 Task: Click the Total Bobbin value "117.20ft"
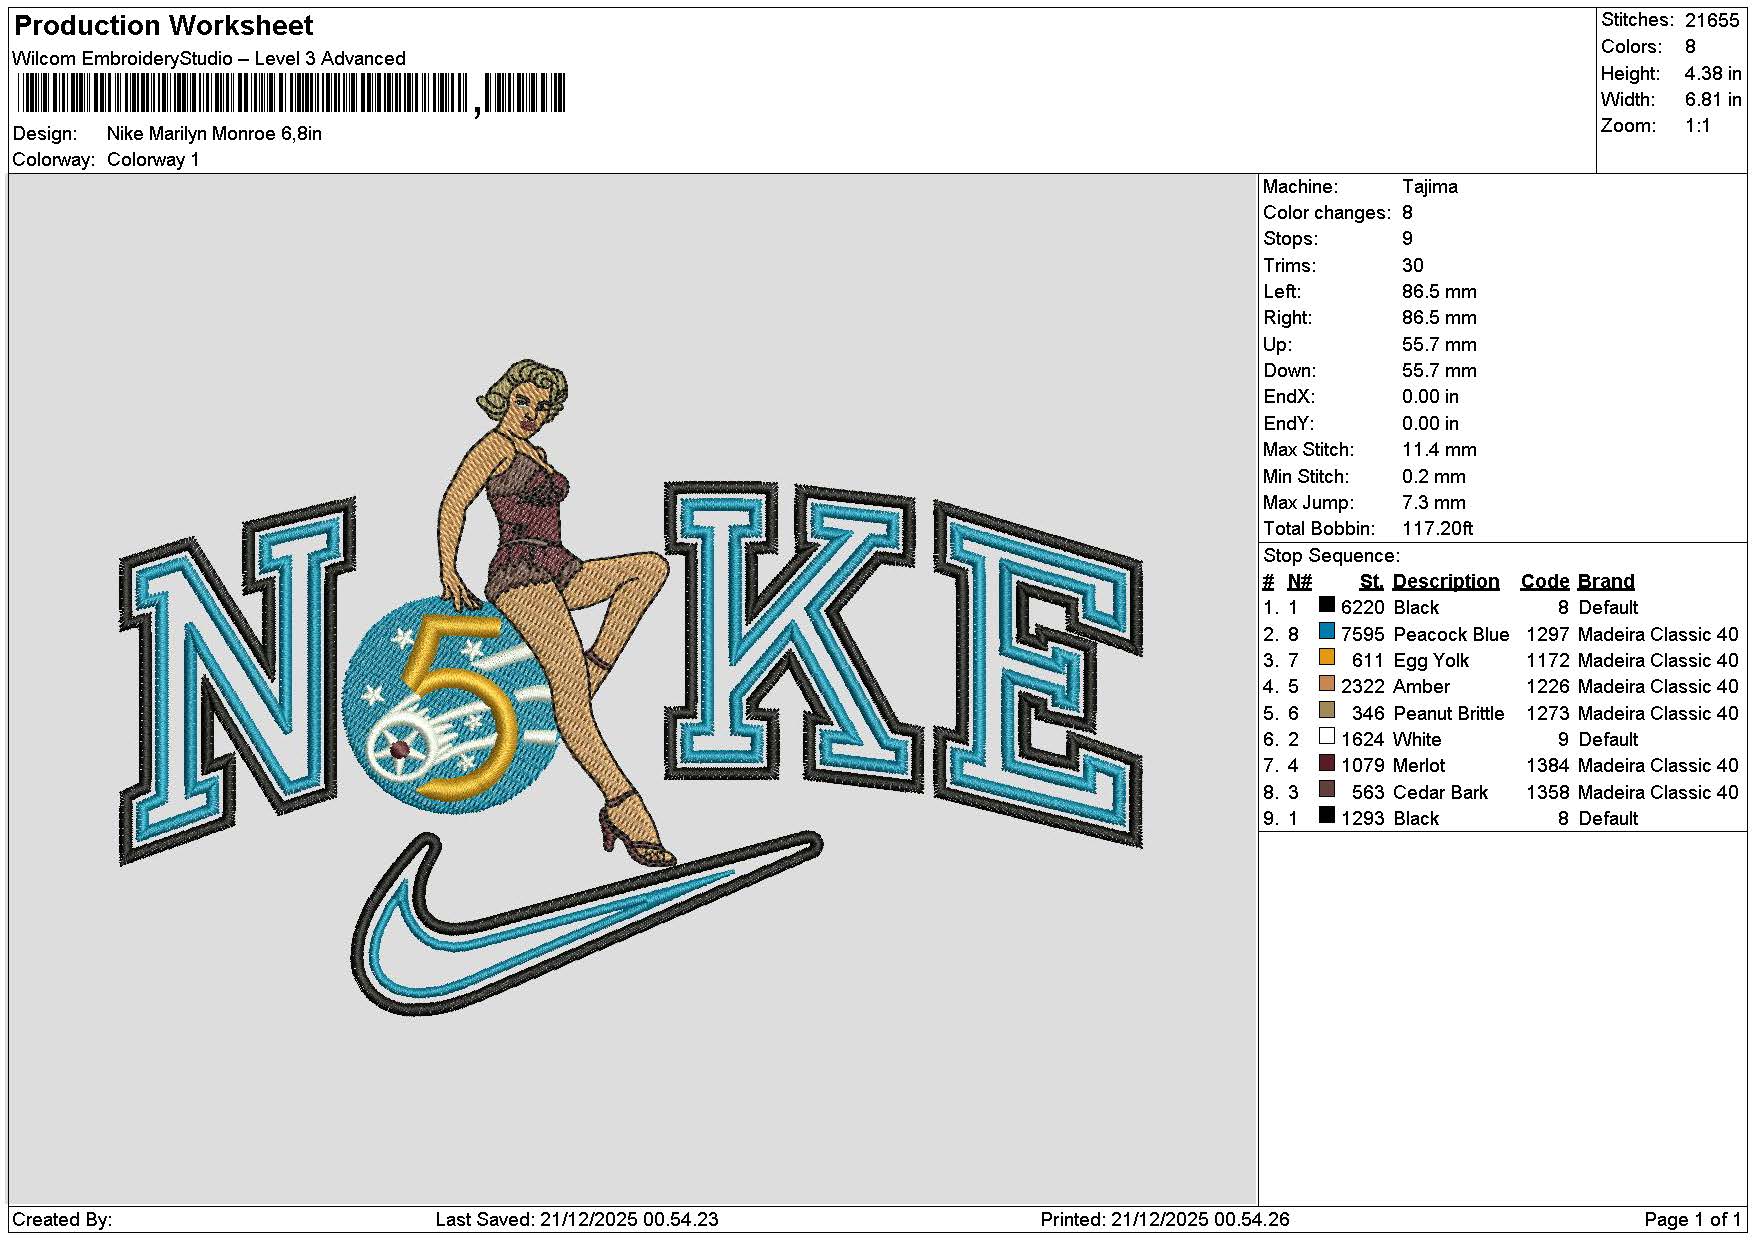pos(1438,529)
